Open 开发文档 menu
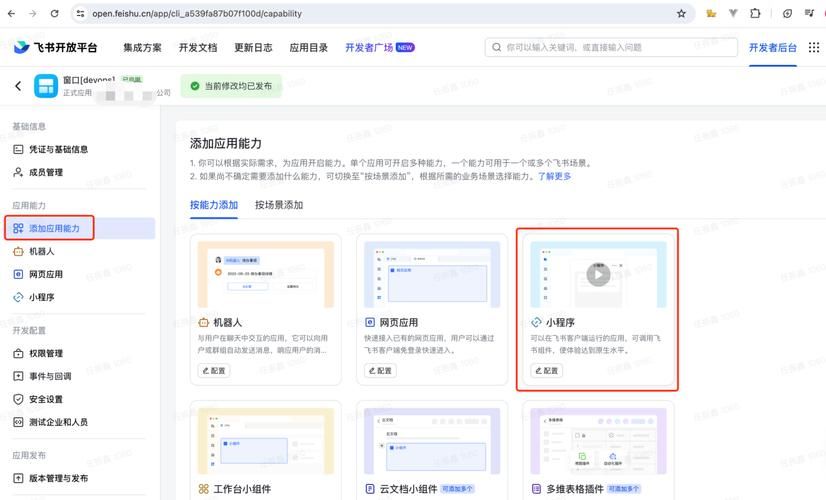This screenshot has height=500, width=826. [x=198, y=47]
